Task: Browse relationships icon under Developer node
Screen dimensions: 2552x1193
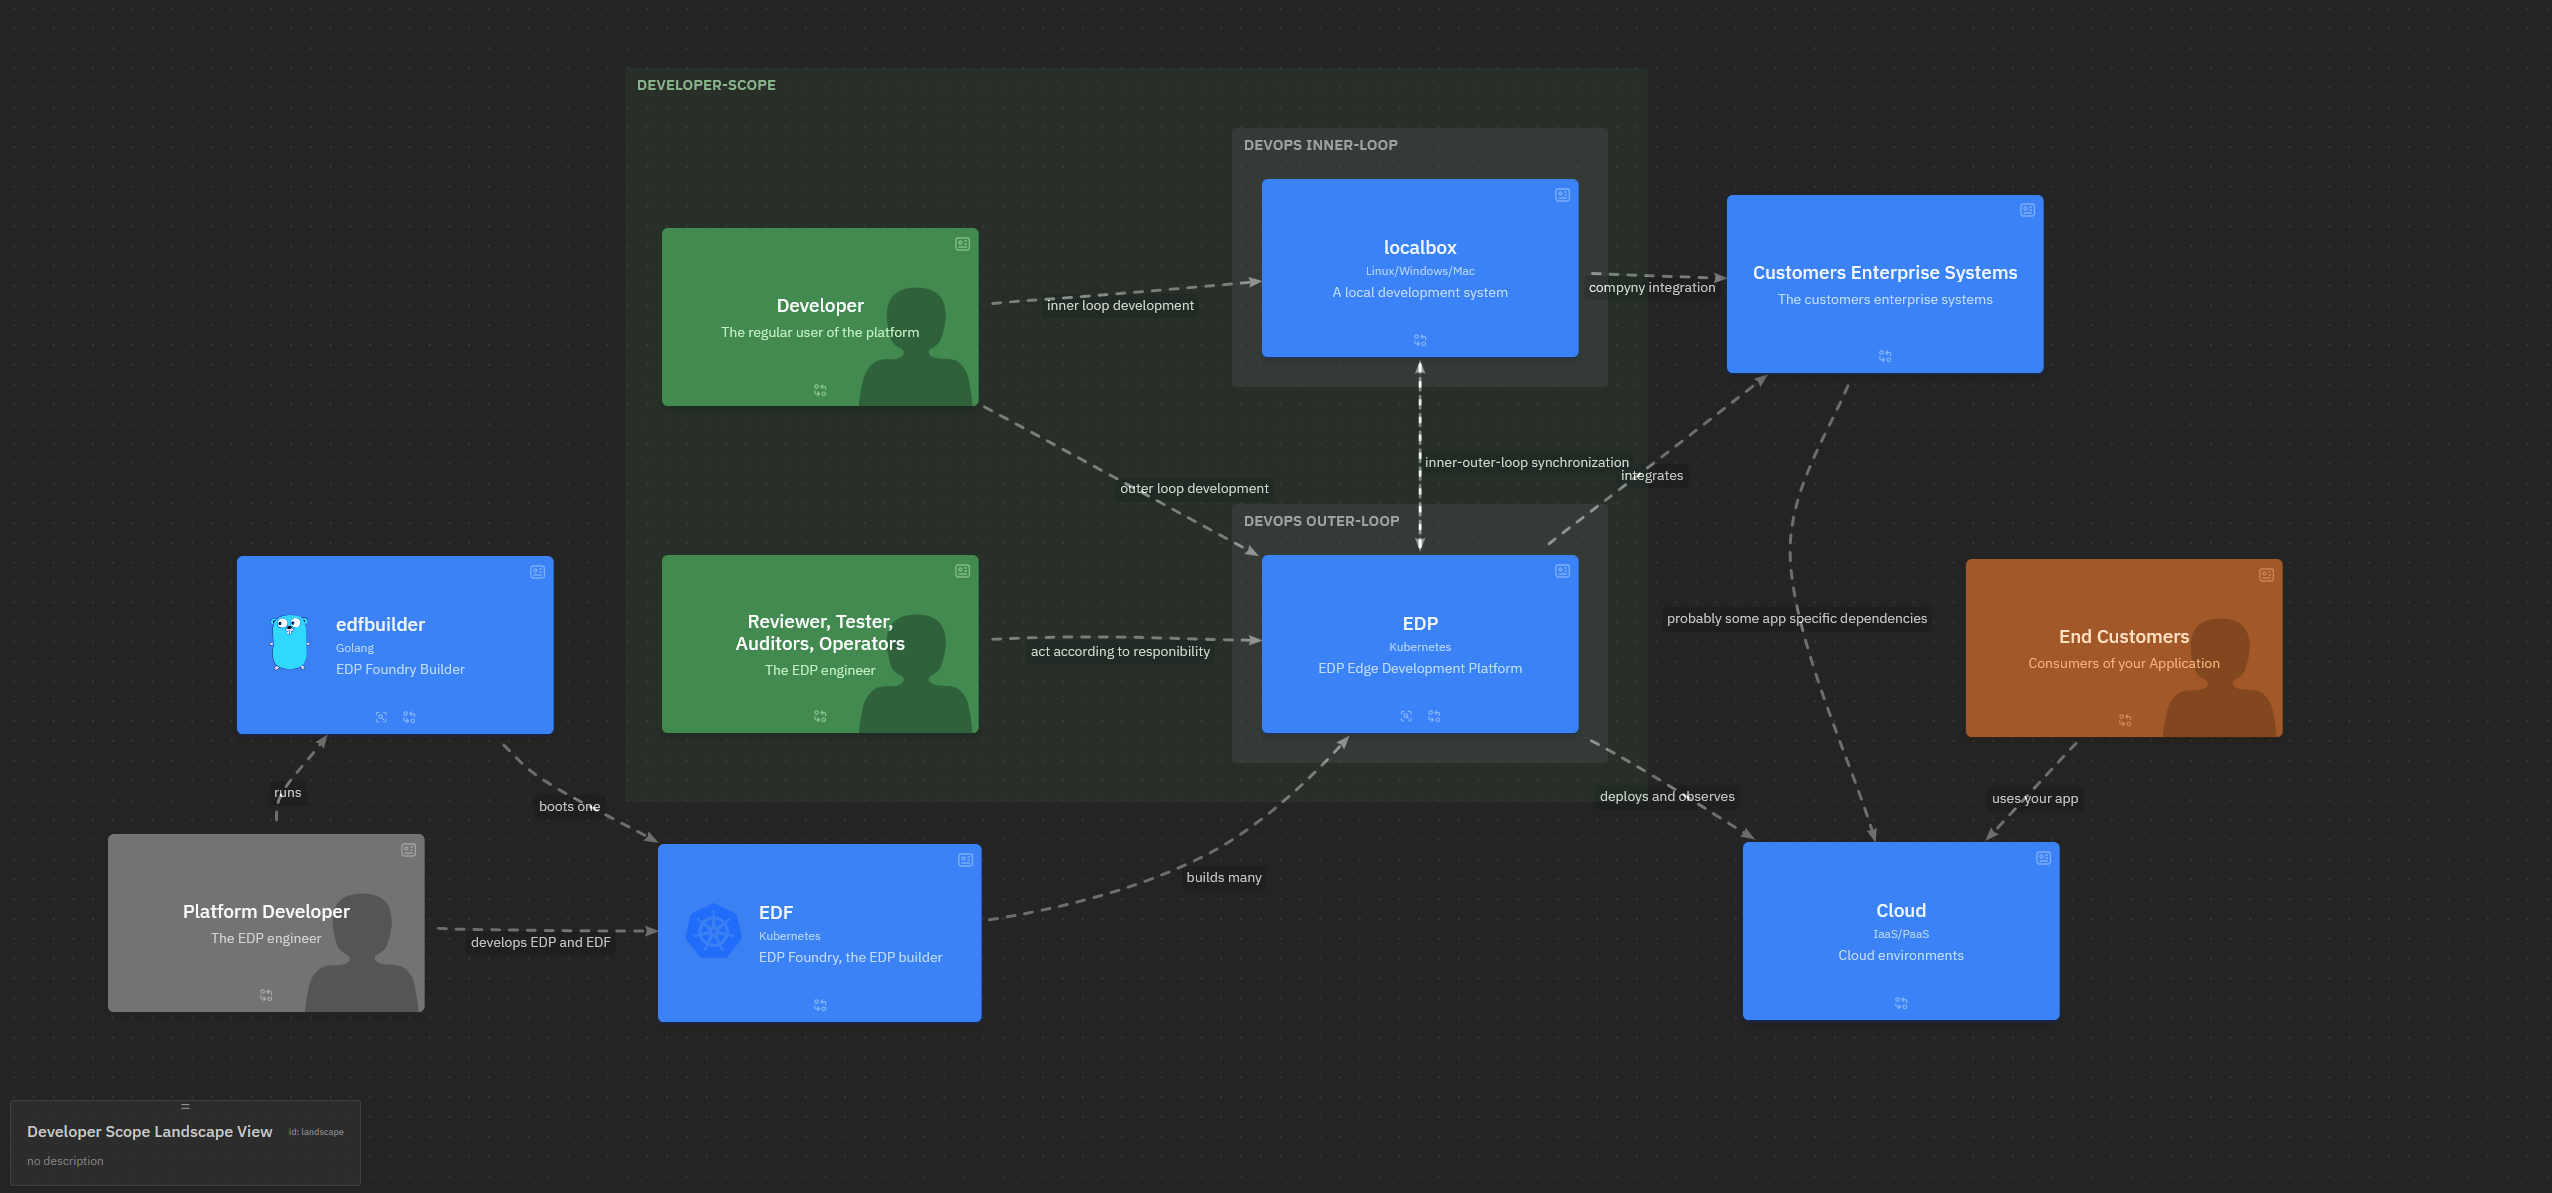Action: (820, 390)
